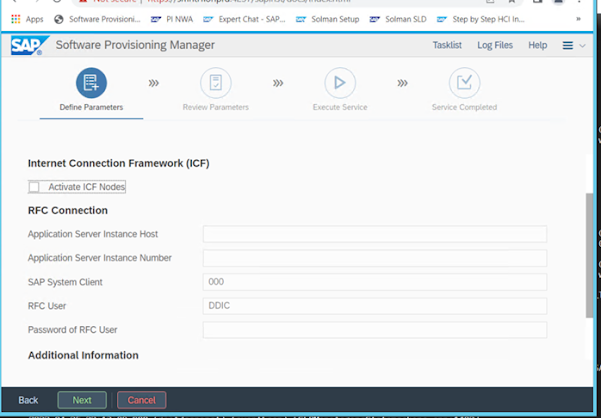Click the Additional Information heading
The height and width of the screenshot is (418, 601).
pyautogui.click(x=83, y=355)
